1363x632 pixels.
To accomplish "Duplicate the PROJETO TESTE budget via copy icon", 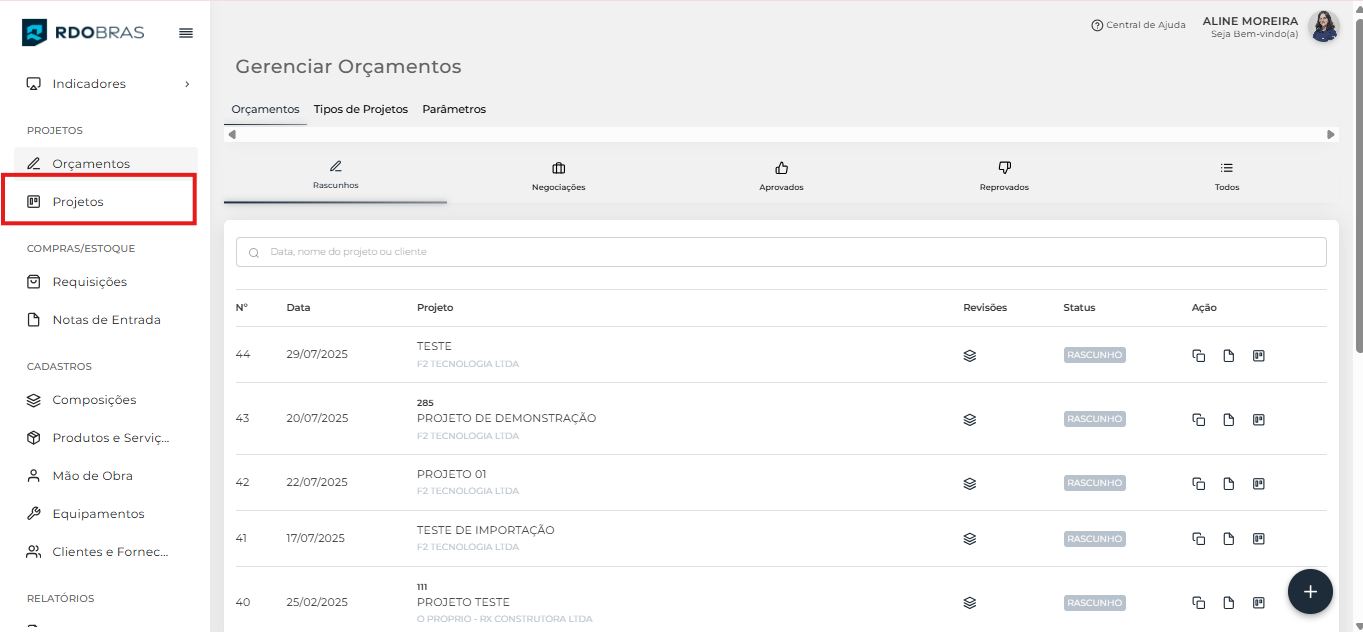I will point(1198,603).
